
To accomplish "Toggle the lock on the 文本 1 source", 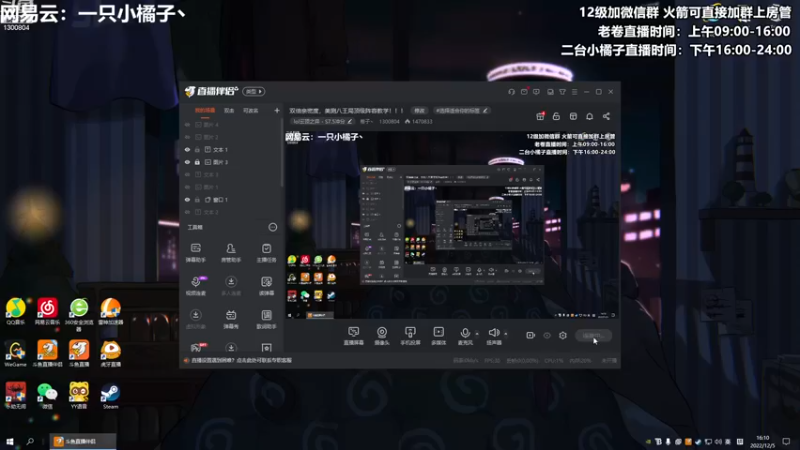I will click(x=197, y=149).
